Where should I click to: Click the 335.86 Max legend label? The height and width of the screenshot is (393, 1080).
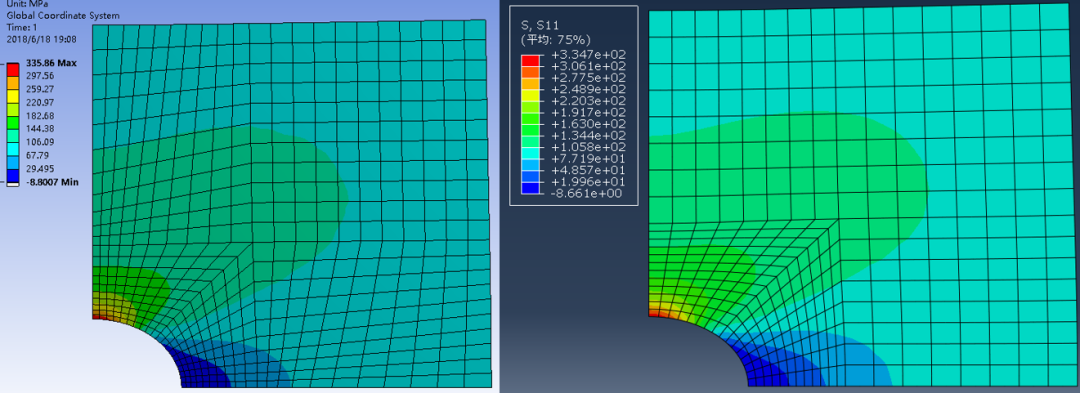51,63
